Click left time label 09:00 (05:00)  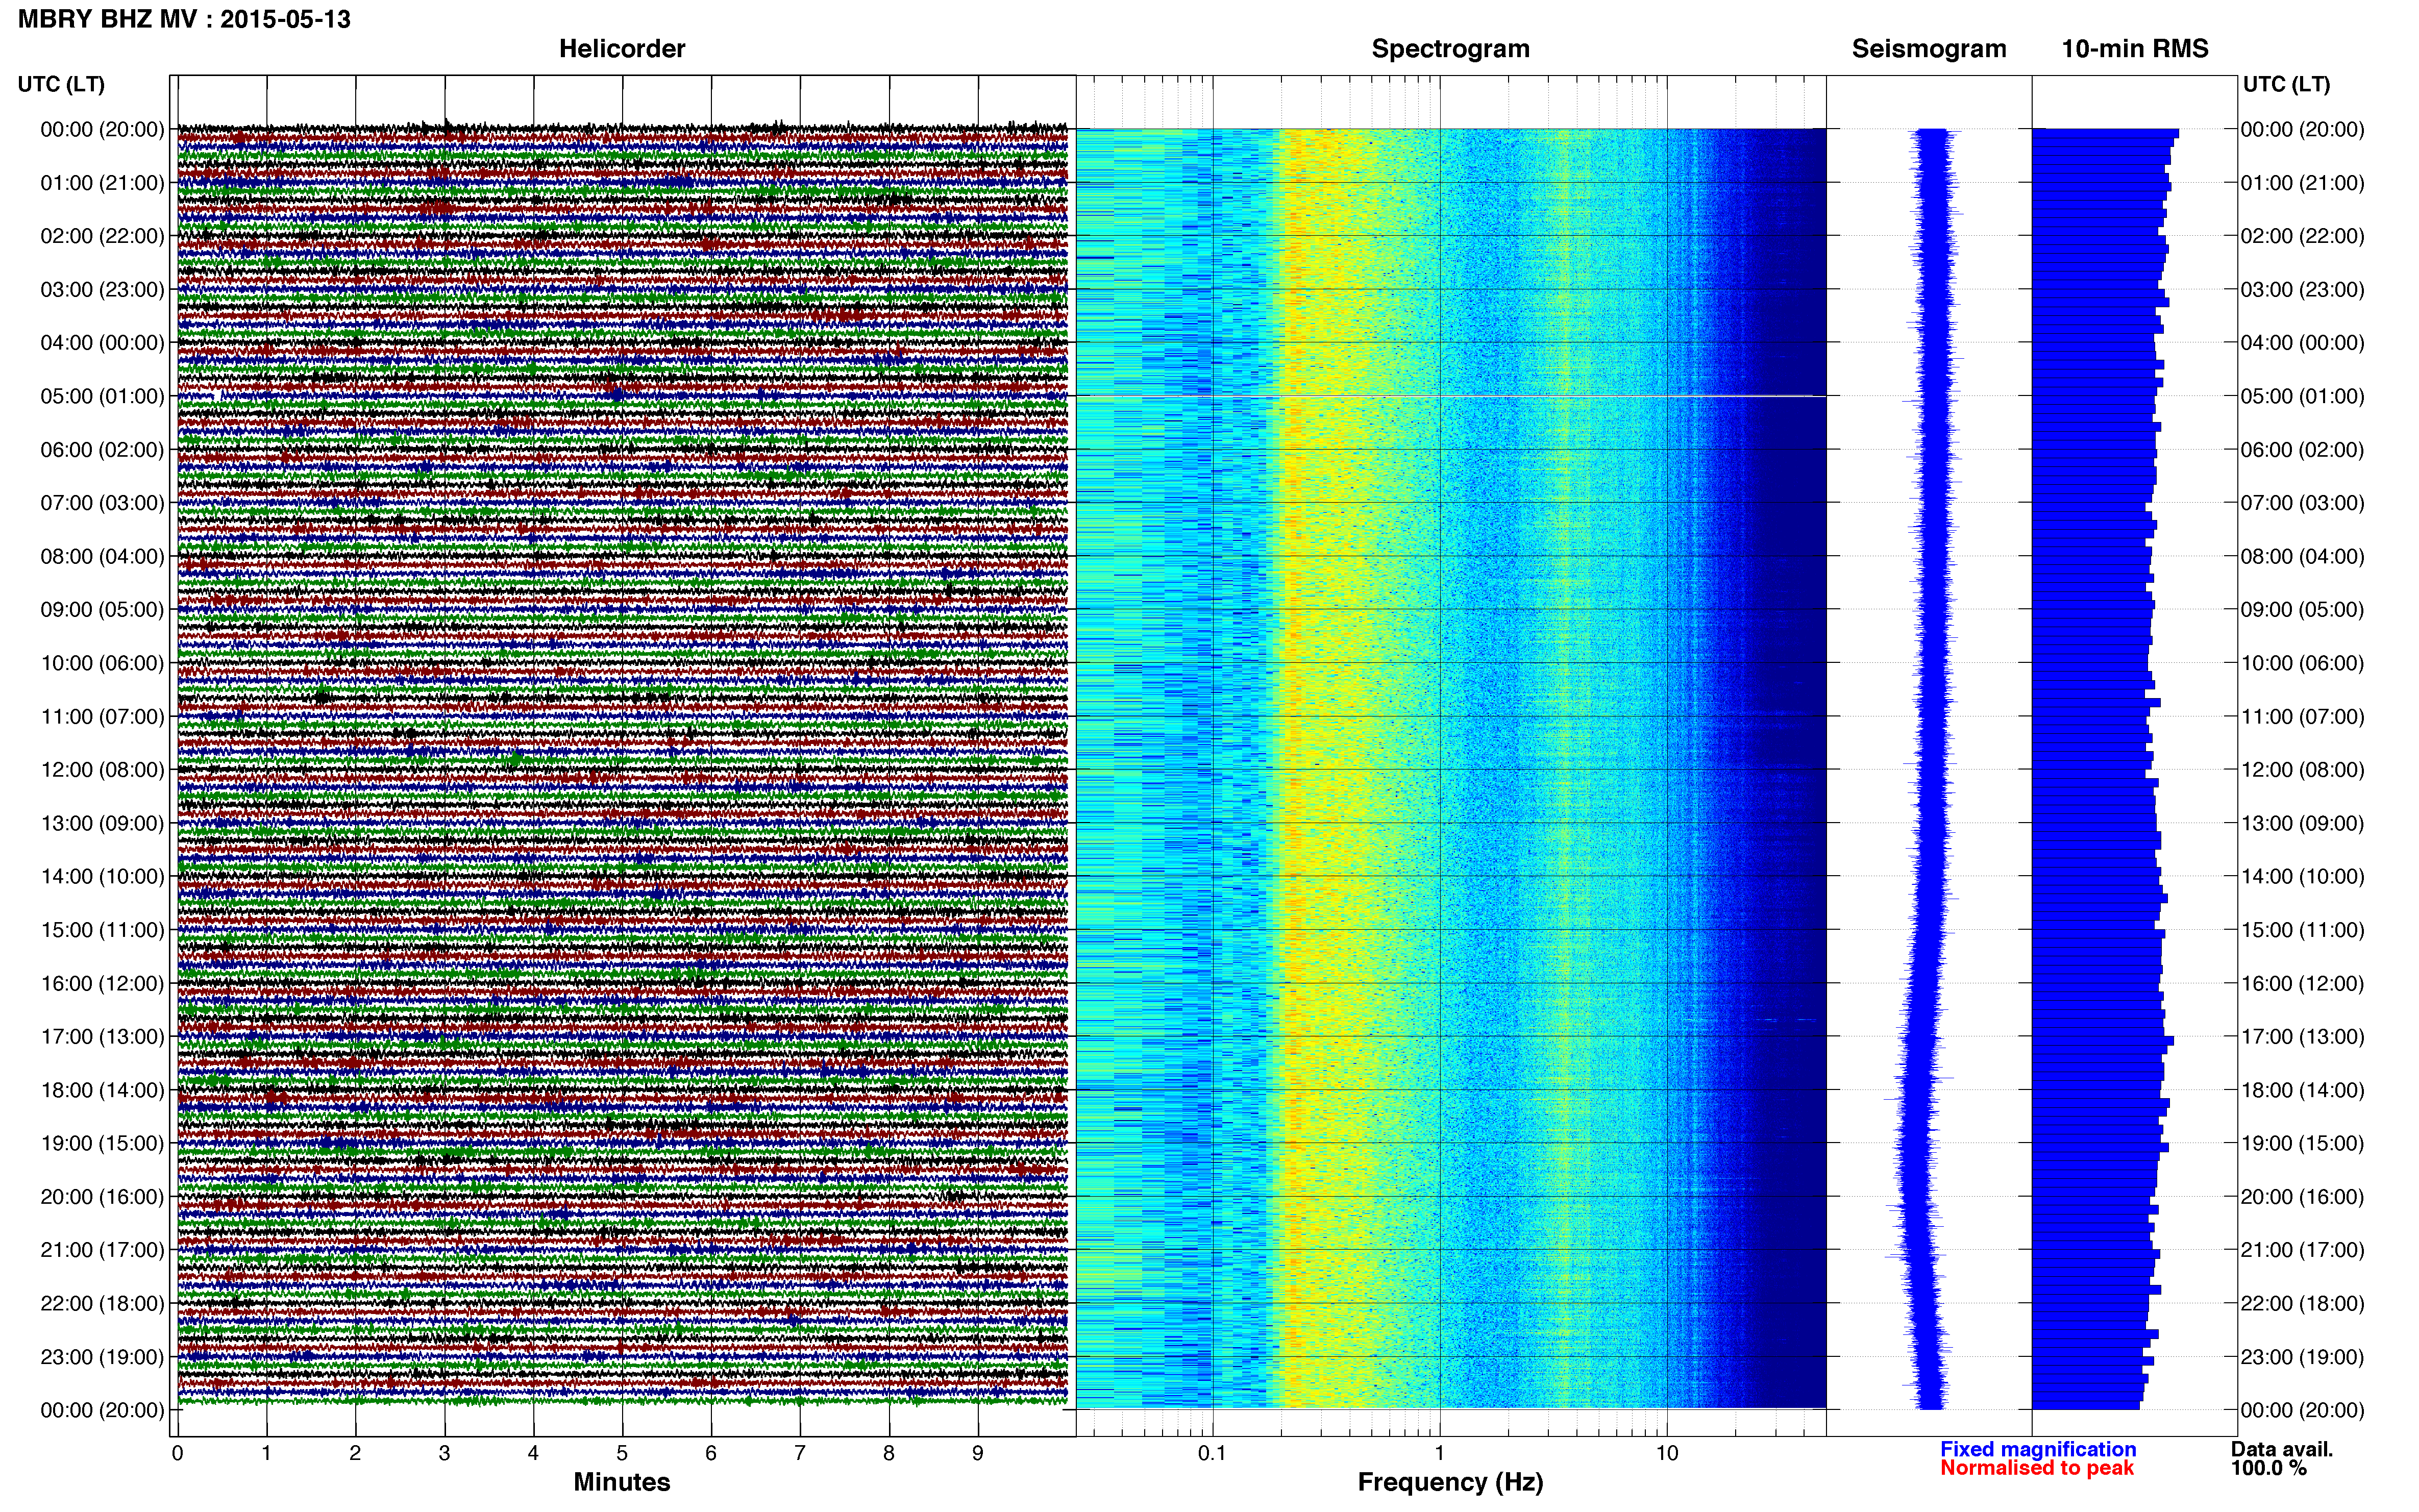(102, 610)
